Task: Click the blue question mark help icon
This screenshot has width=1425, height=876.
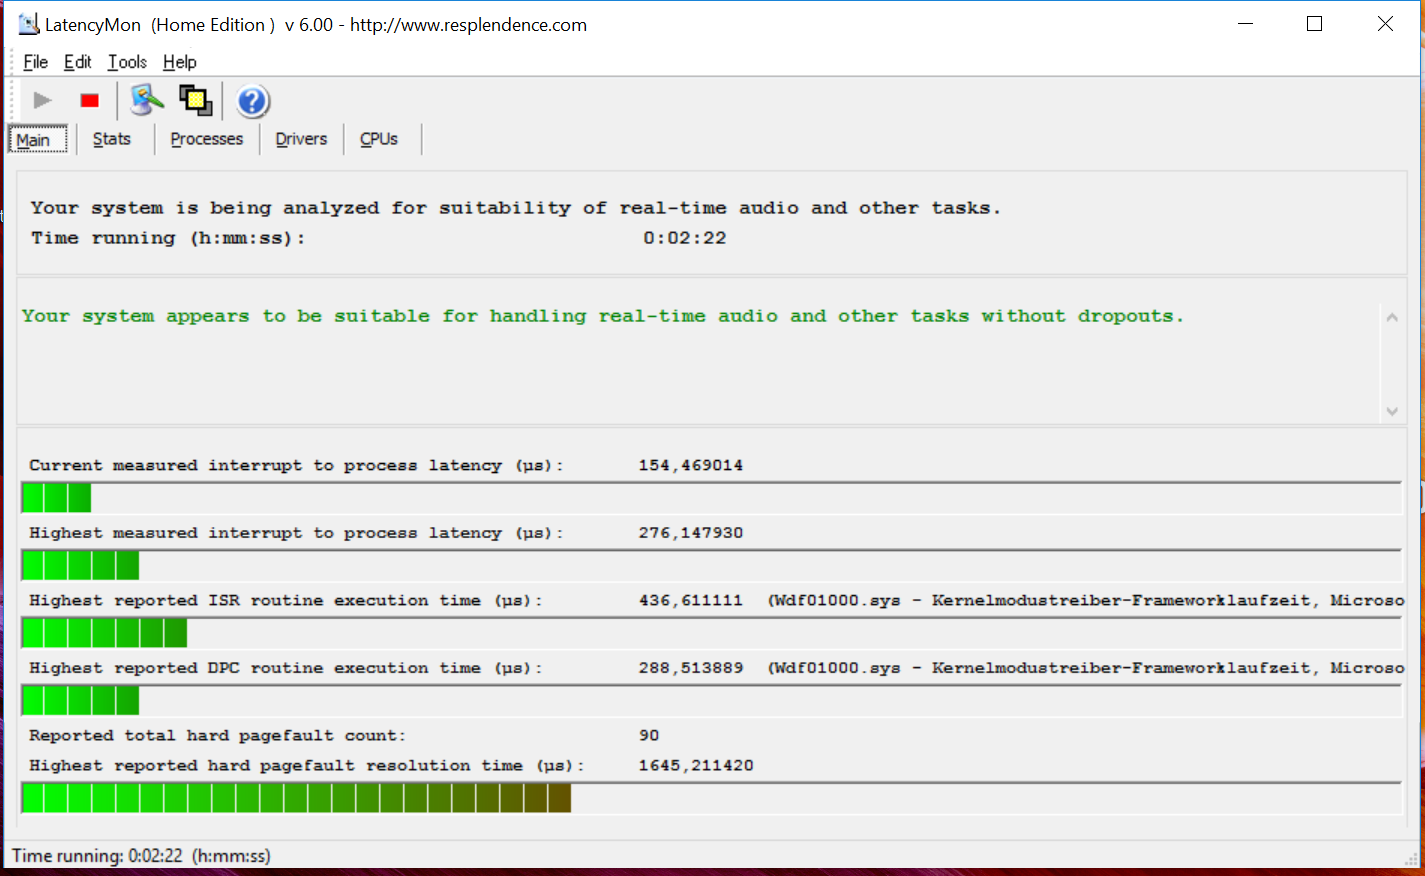Action: [x=252, y=101]
